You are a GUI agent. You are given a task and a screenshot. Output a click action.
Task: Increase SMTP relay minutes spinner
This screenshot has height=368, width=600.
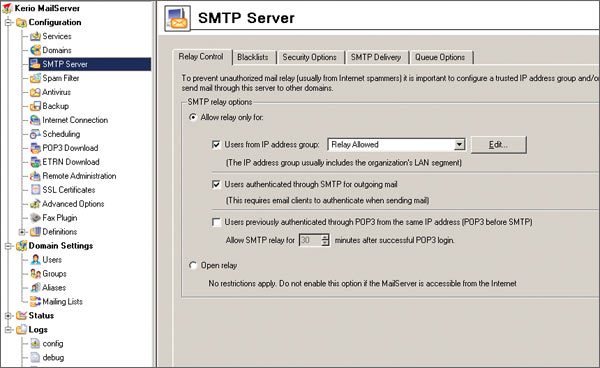coord(325,238)
